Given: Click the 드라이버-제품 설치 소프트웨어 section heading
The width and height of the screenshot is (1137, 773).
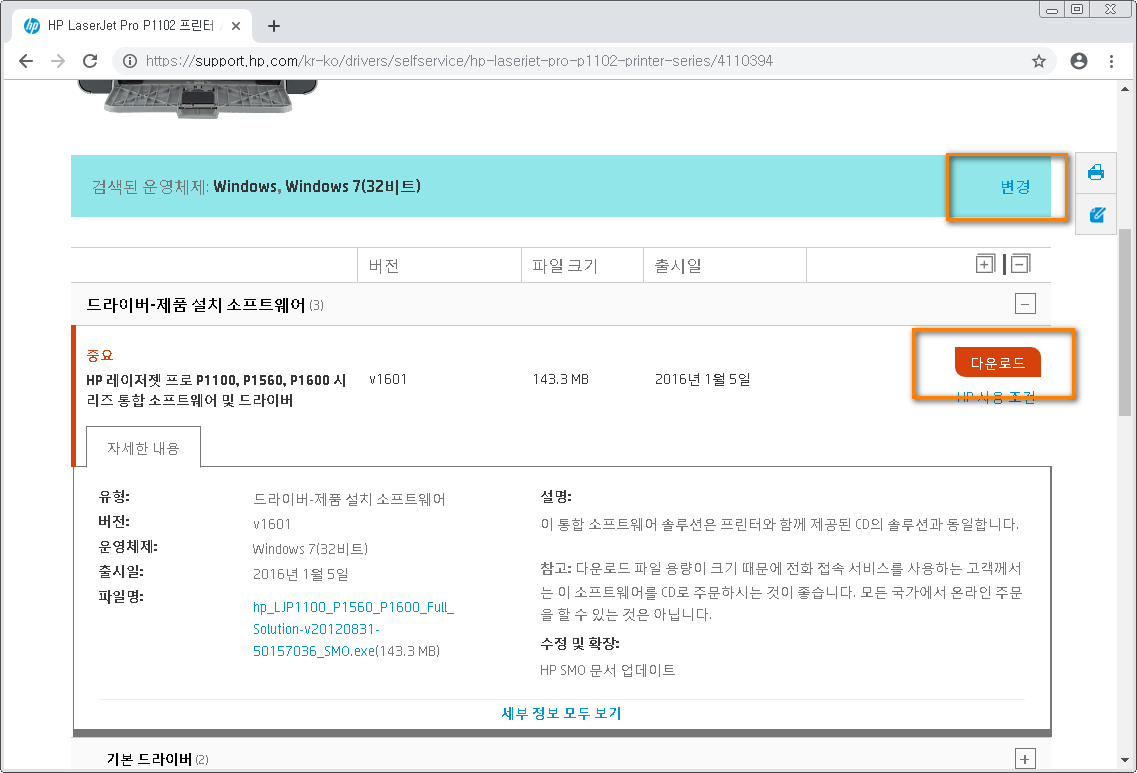Looking at the screenshot, I should 196,305.
